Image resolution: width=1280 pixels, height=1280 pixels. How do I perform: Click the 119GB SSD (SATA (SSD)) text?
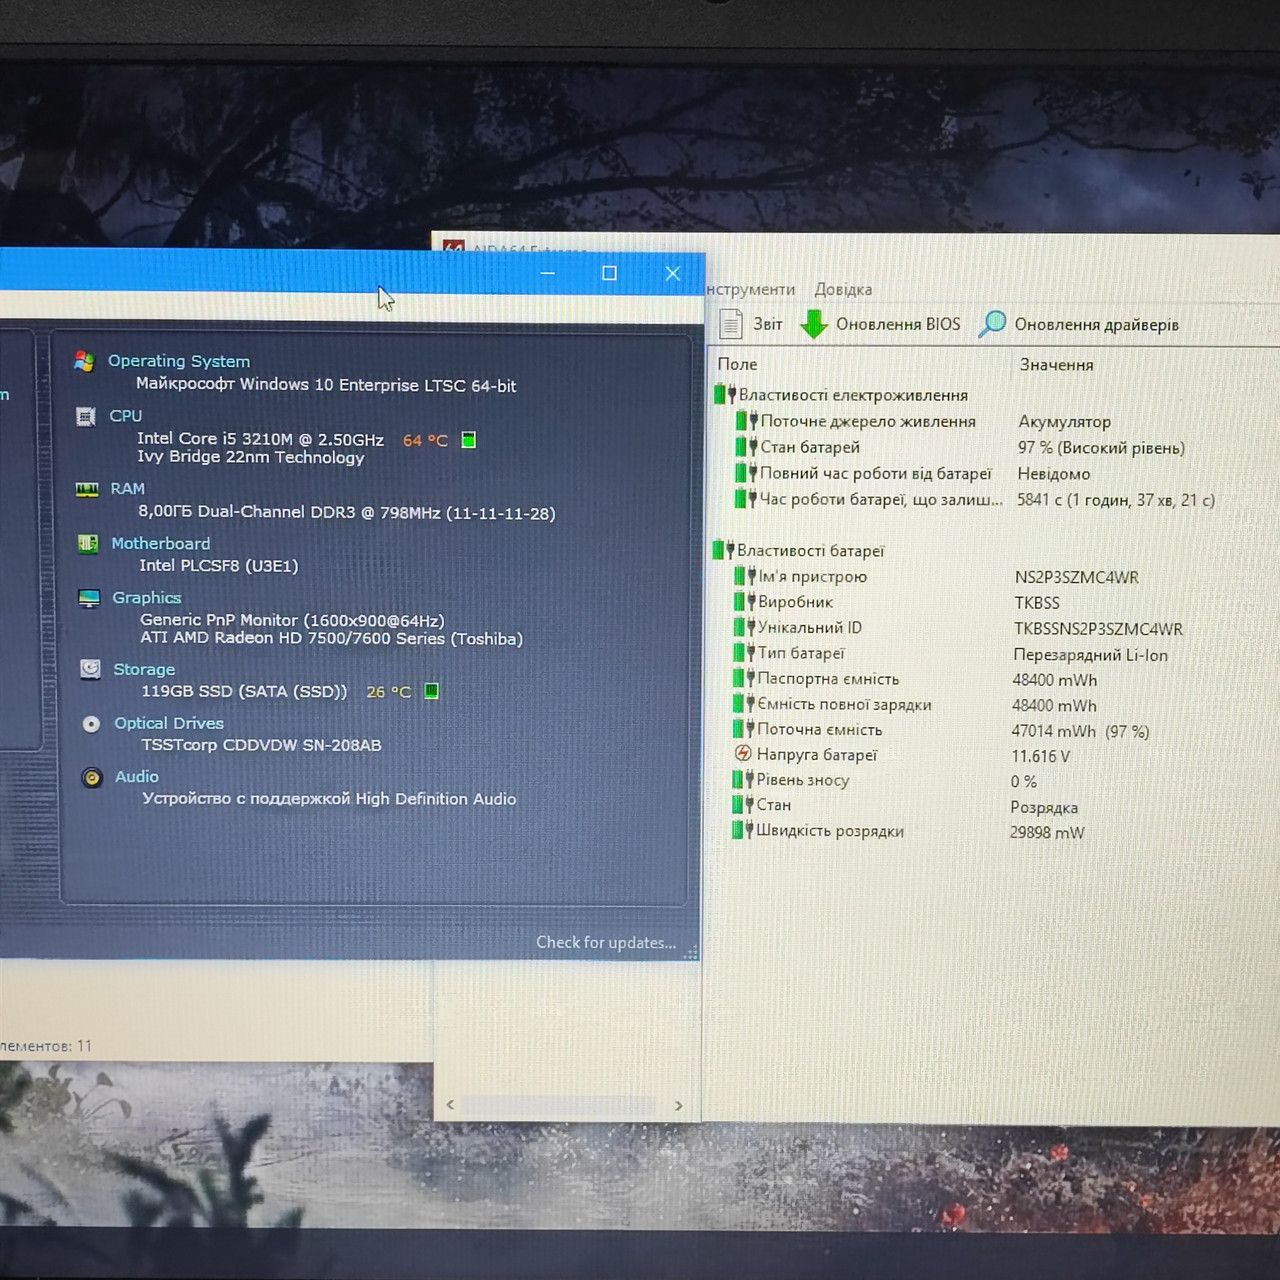coord(244,691)
